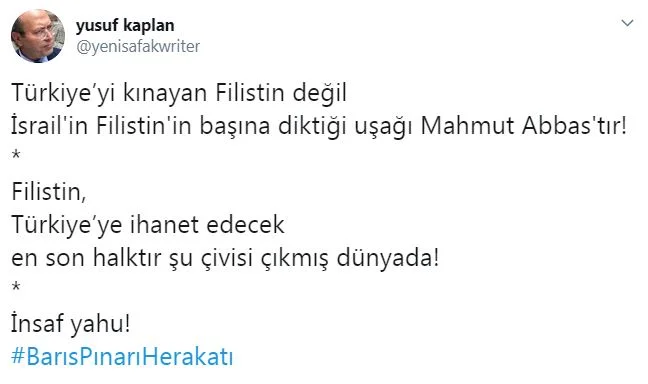Screen dimensions: 648x384
Task: Click the word 'değil' in first line
Action: 319,93
